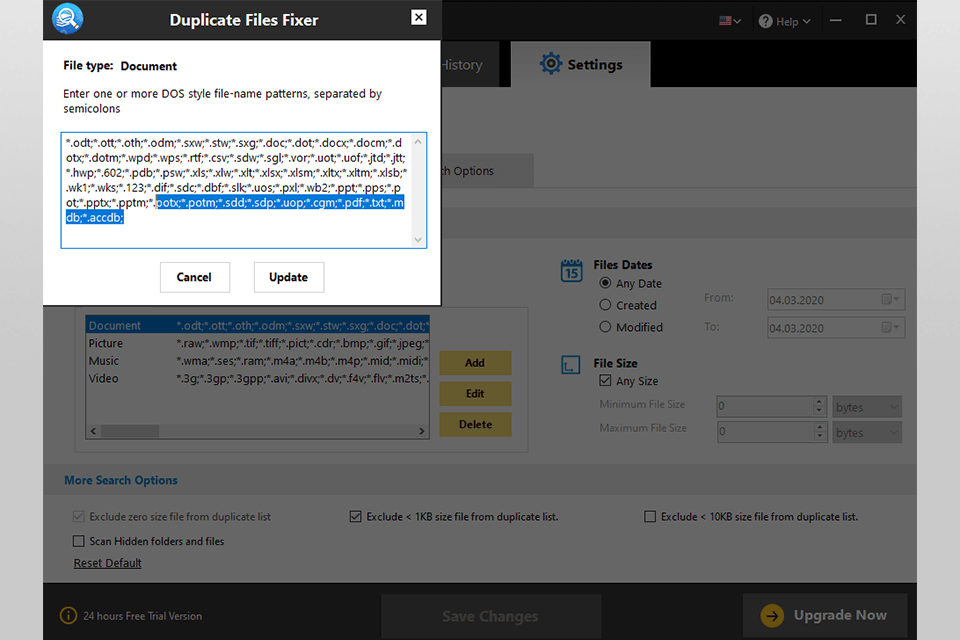Click the Duplicate Files Fixer logo icon
The width and height of the screenshot is (960, 640).
tap(67, 18)
